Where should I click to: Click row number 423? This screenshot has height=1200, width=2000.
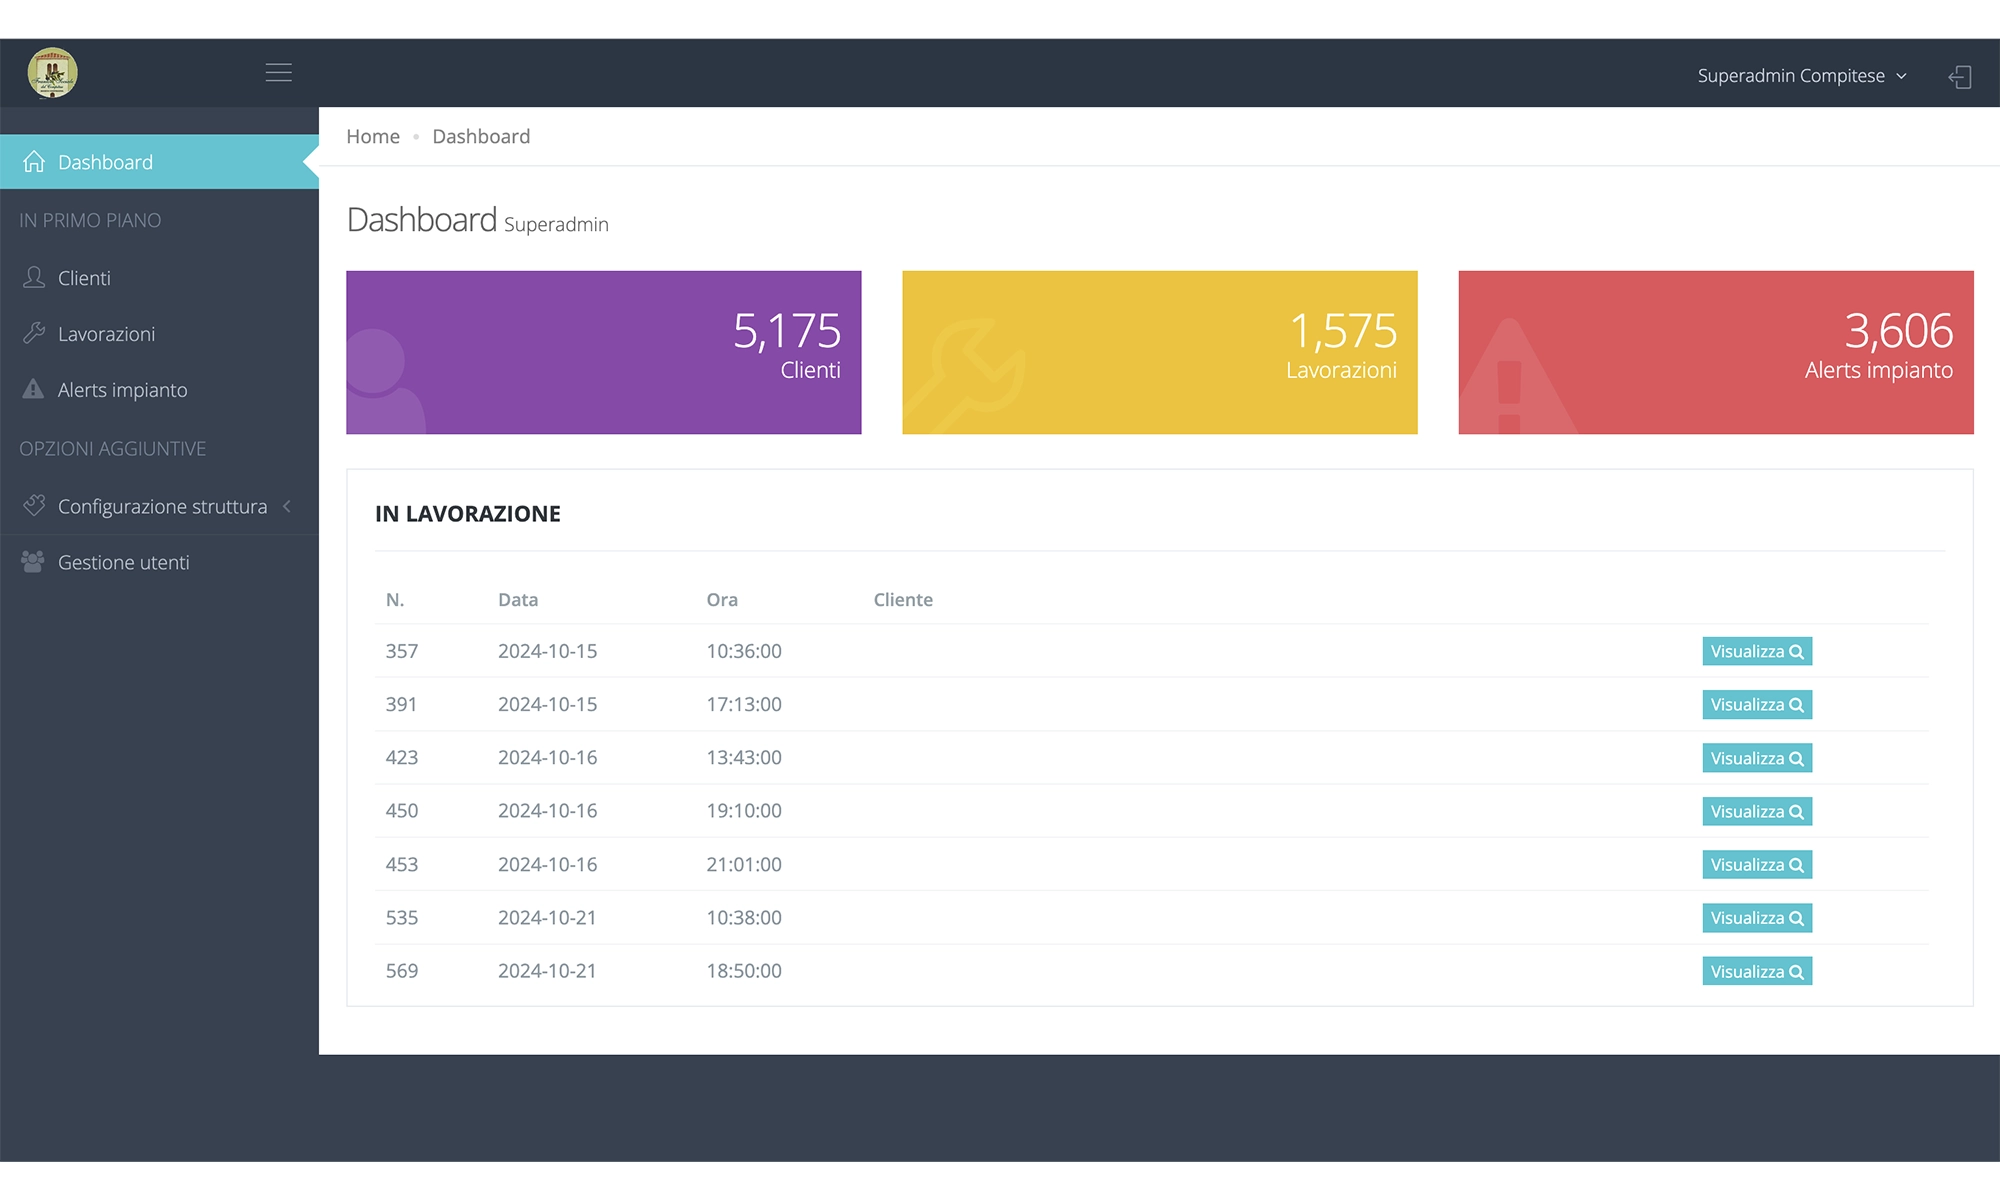coord(402,757)
